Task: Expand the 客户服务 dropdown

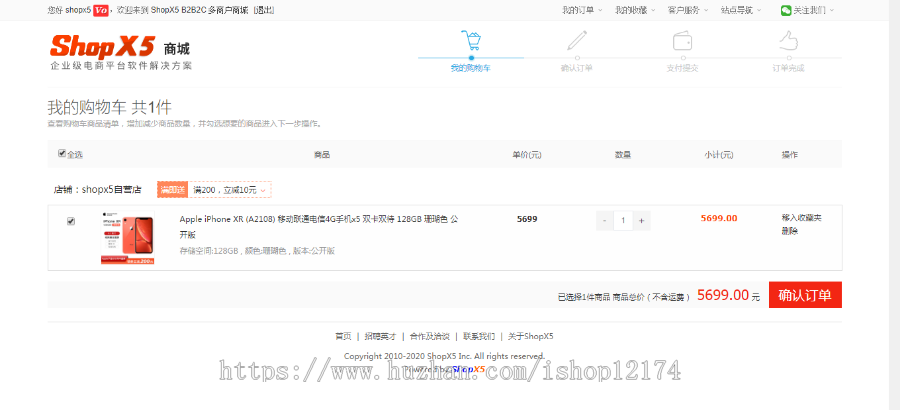Action: tap(688, 10)
